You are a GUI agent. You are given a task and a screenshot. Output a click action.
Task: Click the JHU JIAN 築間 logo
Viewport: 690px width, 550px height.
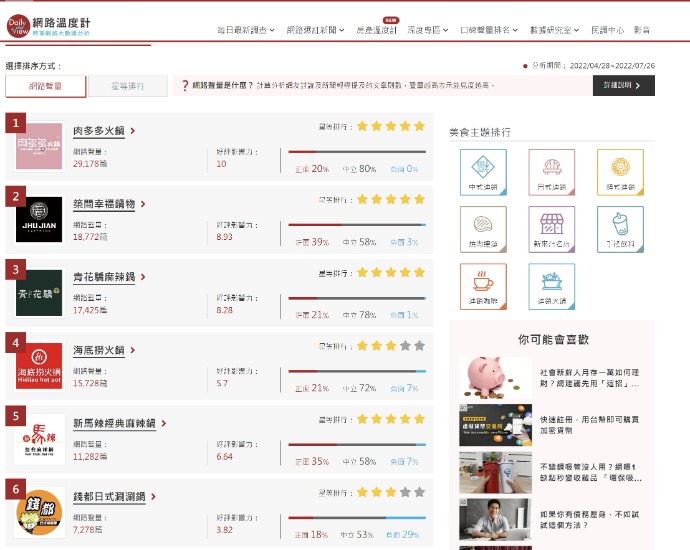(x=39, y=219)
